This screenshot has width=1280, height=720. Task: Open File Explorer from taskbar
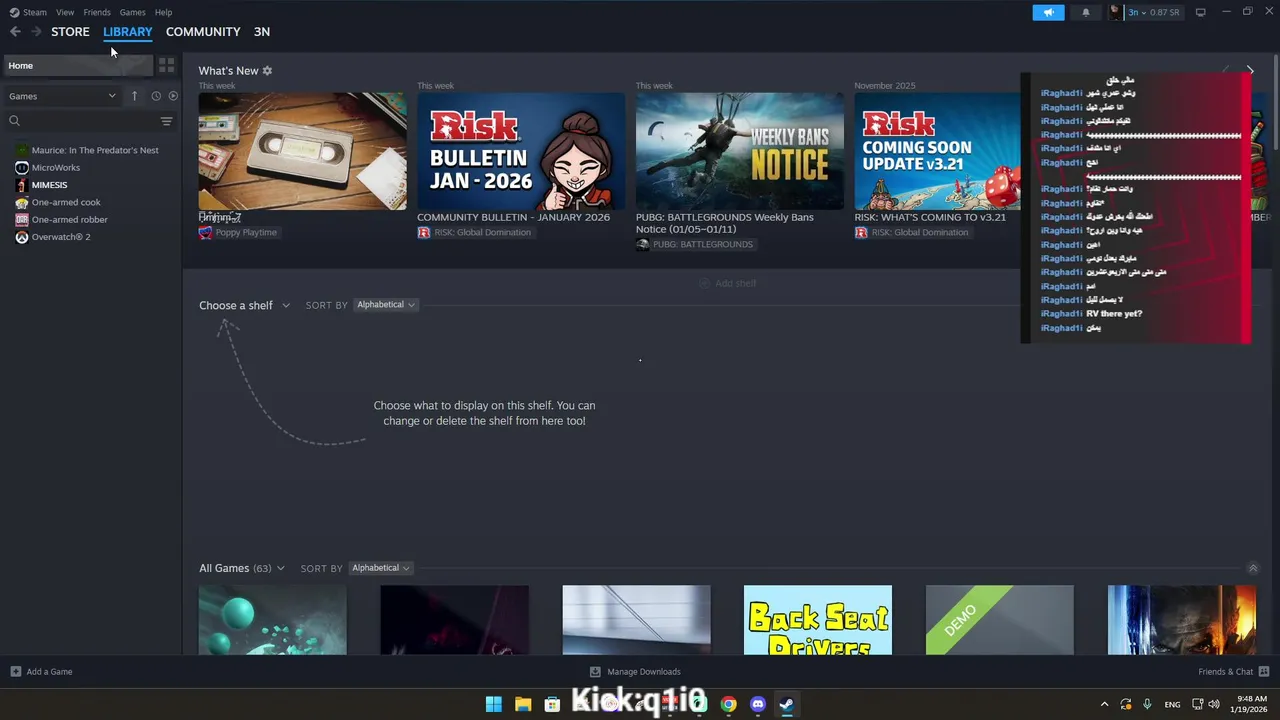point(523,704)
